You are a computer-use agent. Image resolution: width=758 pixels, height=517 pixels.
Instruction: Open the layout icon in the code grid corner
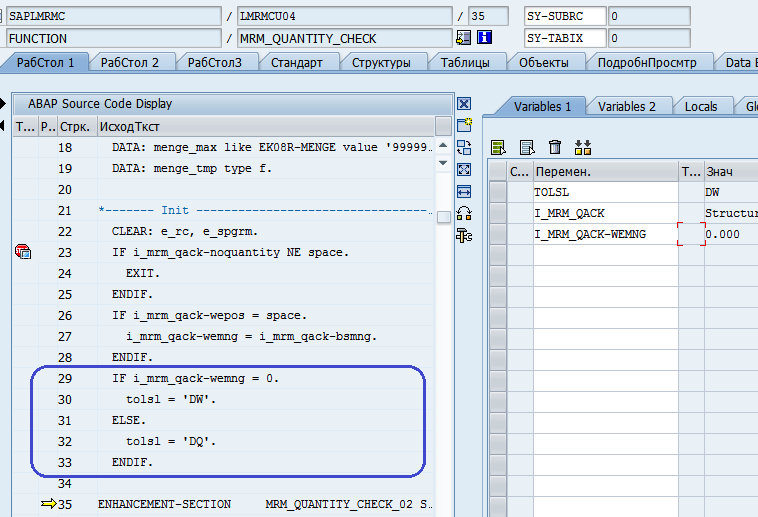point(443,126)
